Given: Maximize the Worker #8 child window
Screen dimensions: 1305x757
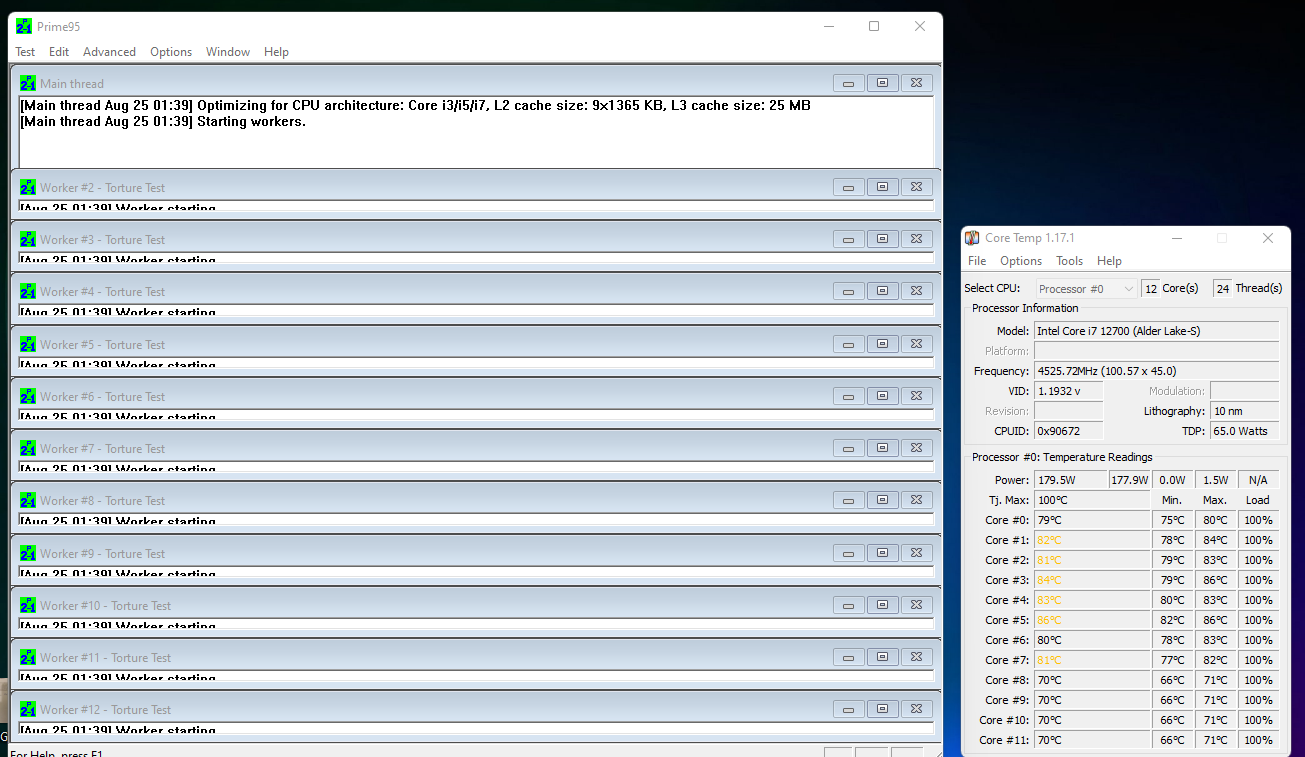Looking at the screenshot, I should (x=883, y=500).
